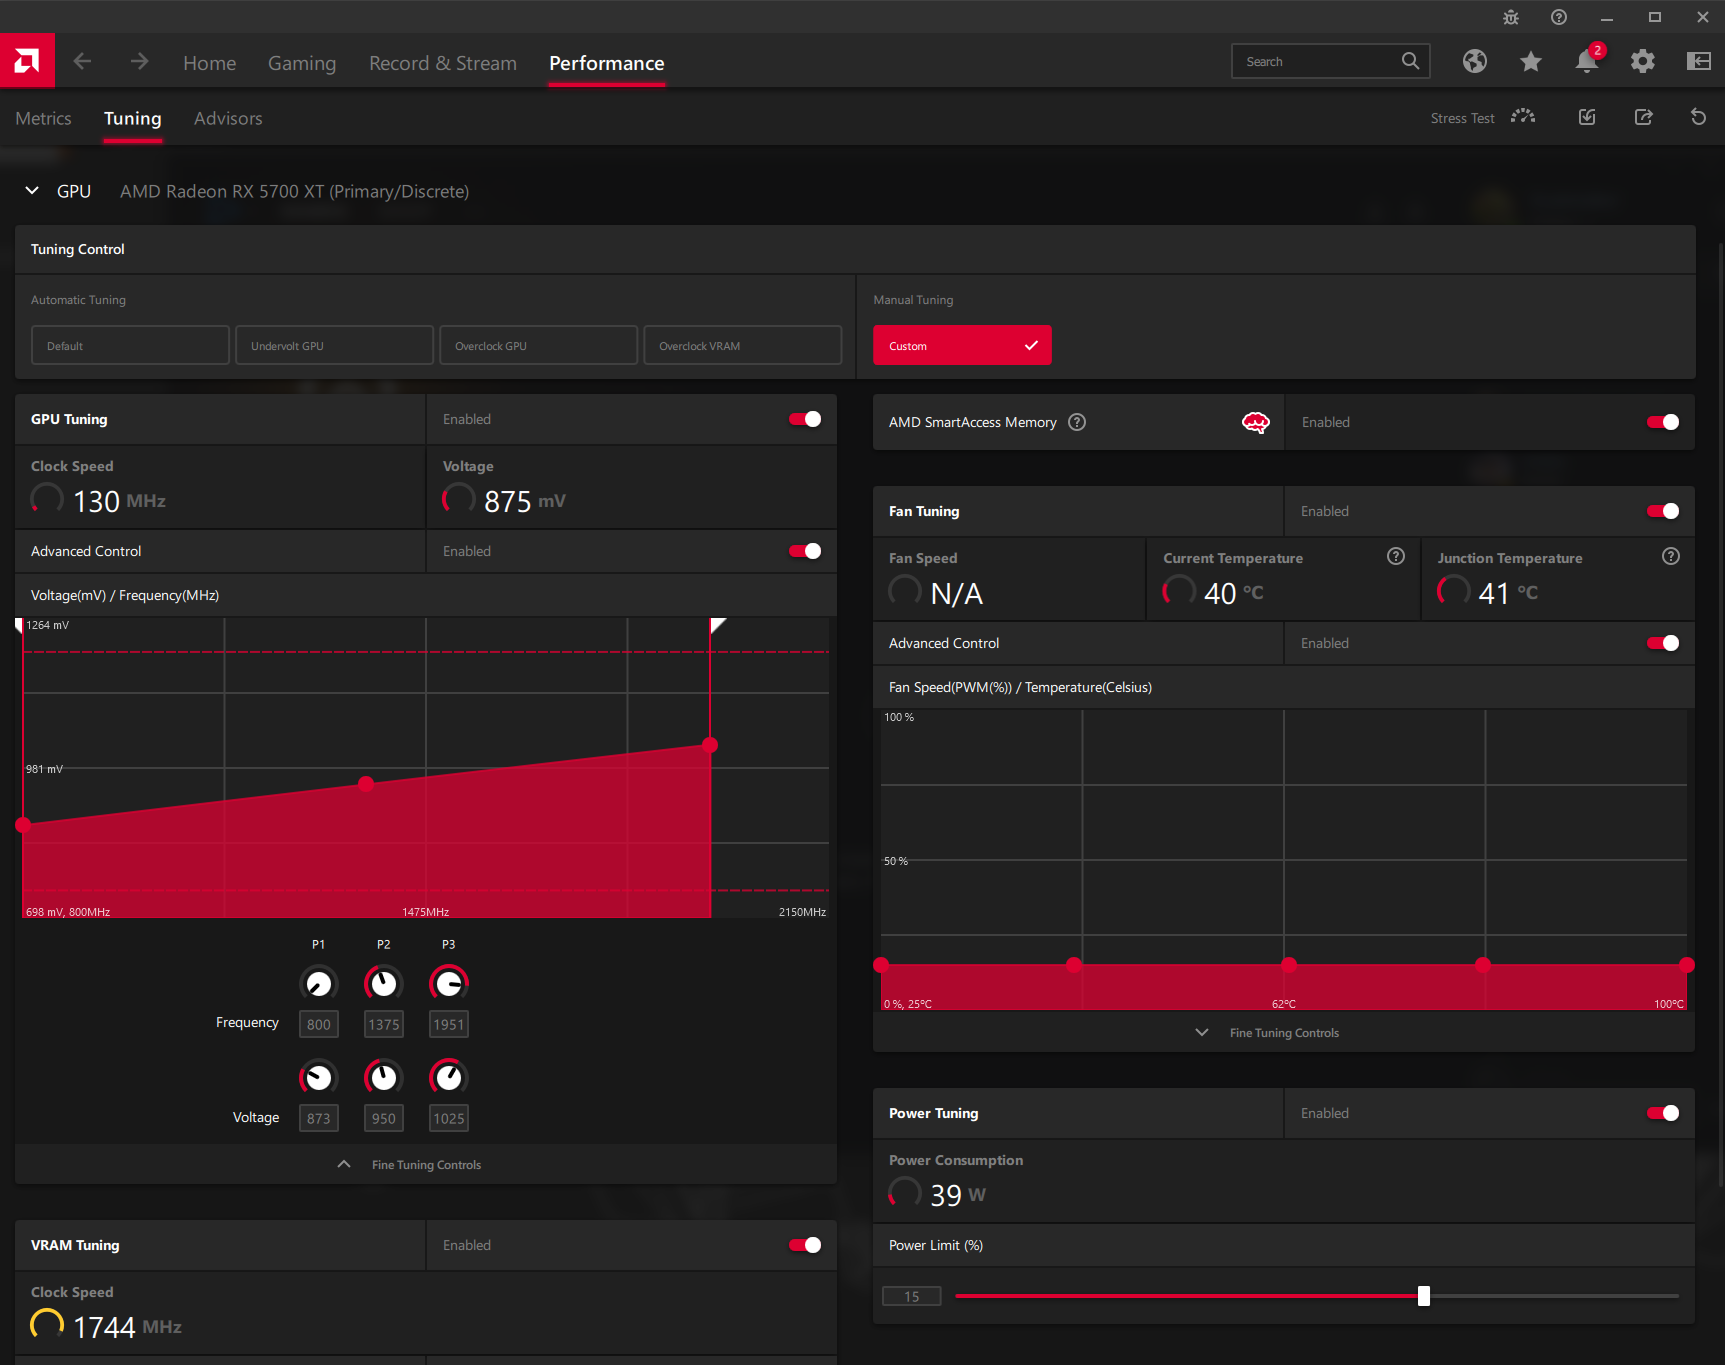
Task: Click the Stress Test label
Action: coord(1462,118)
